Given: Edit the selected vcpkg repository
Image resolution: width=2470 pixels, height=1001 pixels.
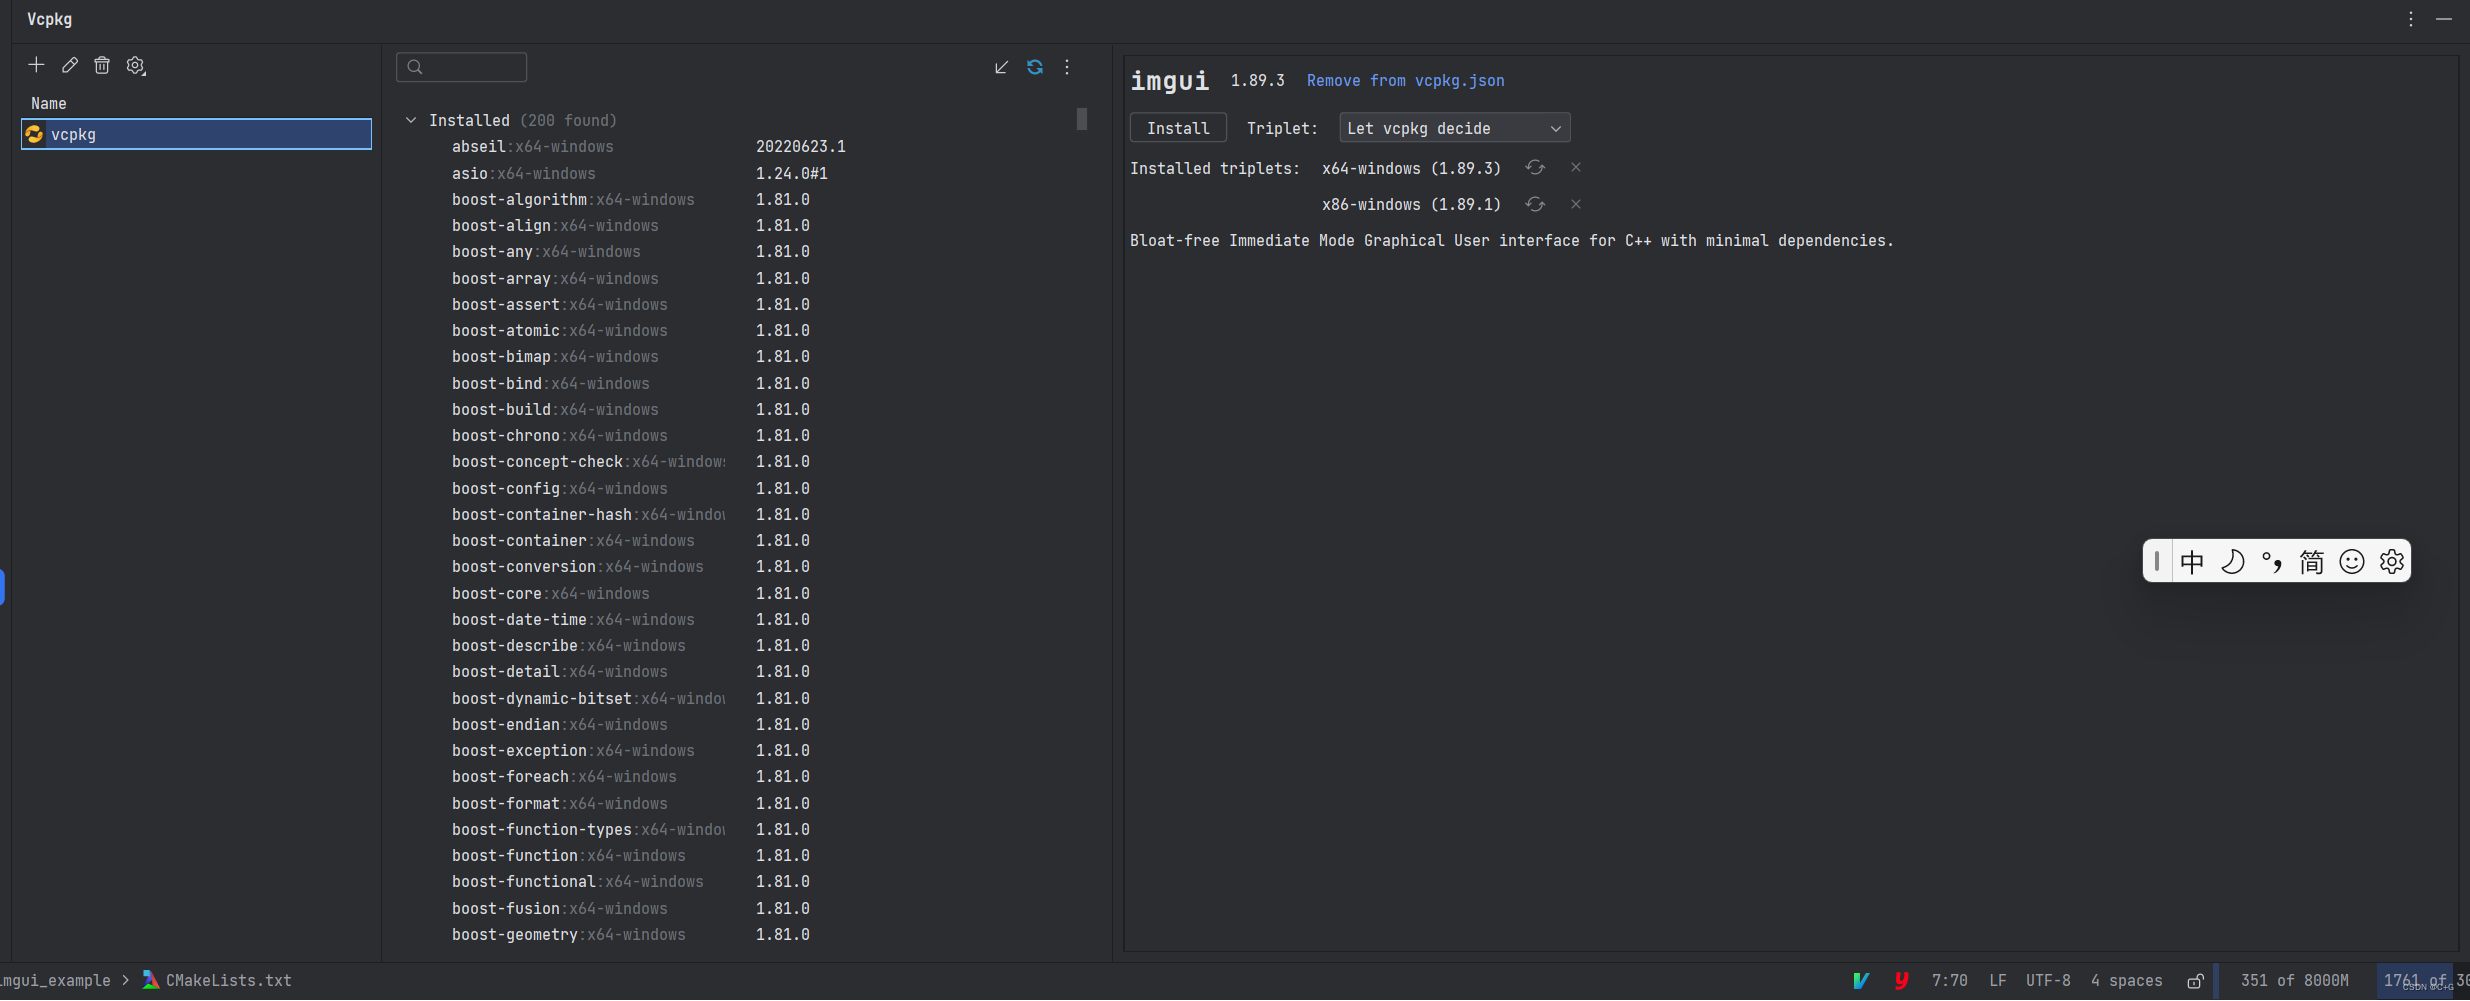Looking at the screenshot, I should tap(69, 65).
